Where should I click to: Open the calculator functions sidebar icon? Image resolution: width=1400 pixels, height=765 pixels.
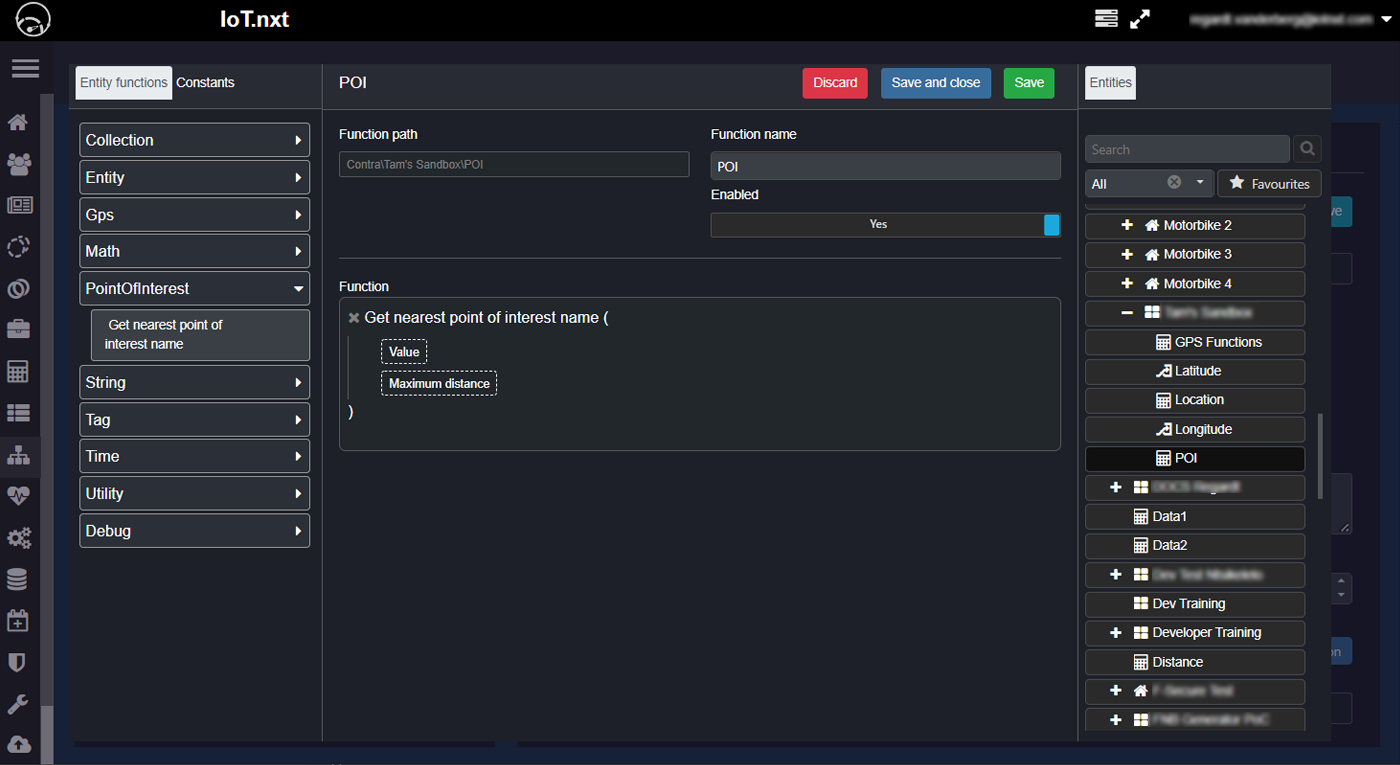(x=17, y=371)
